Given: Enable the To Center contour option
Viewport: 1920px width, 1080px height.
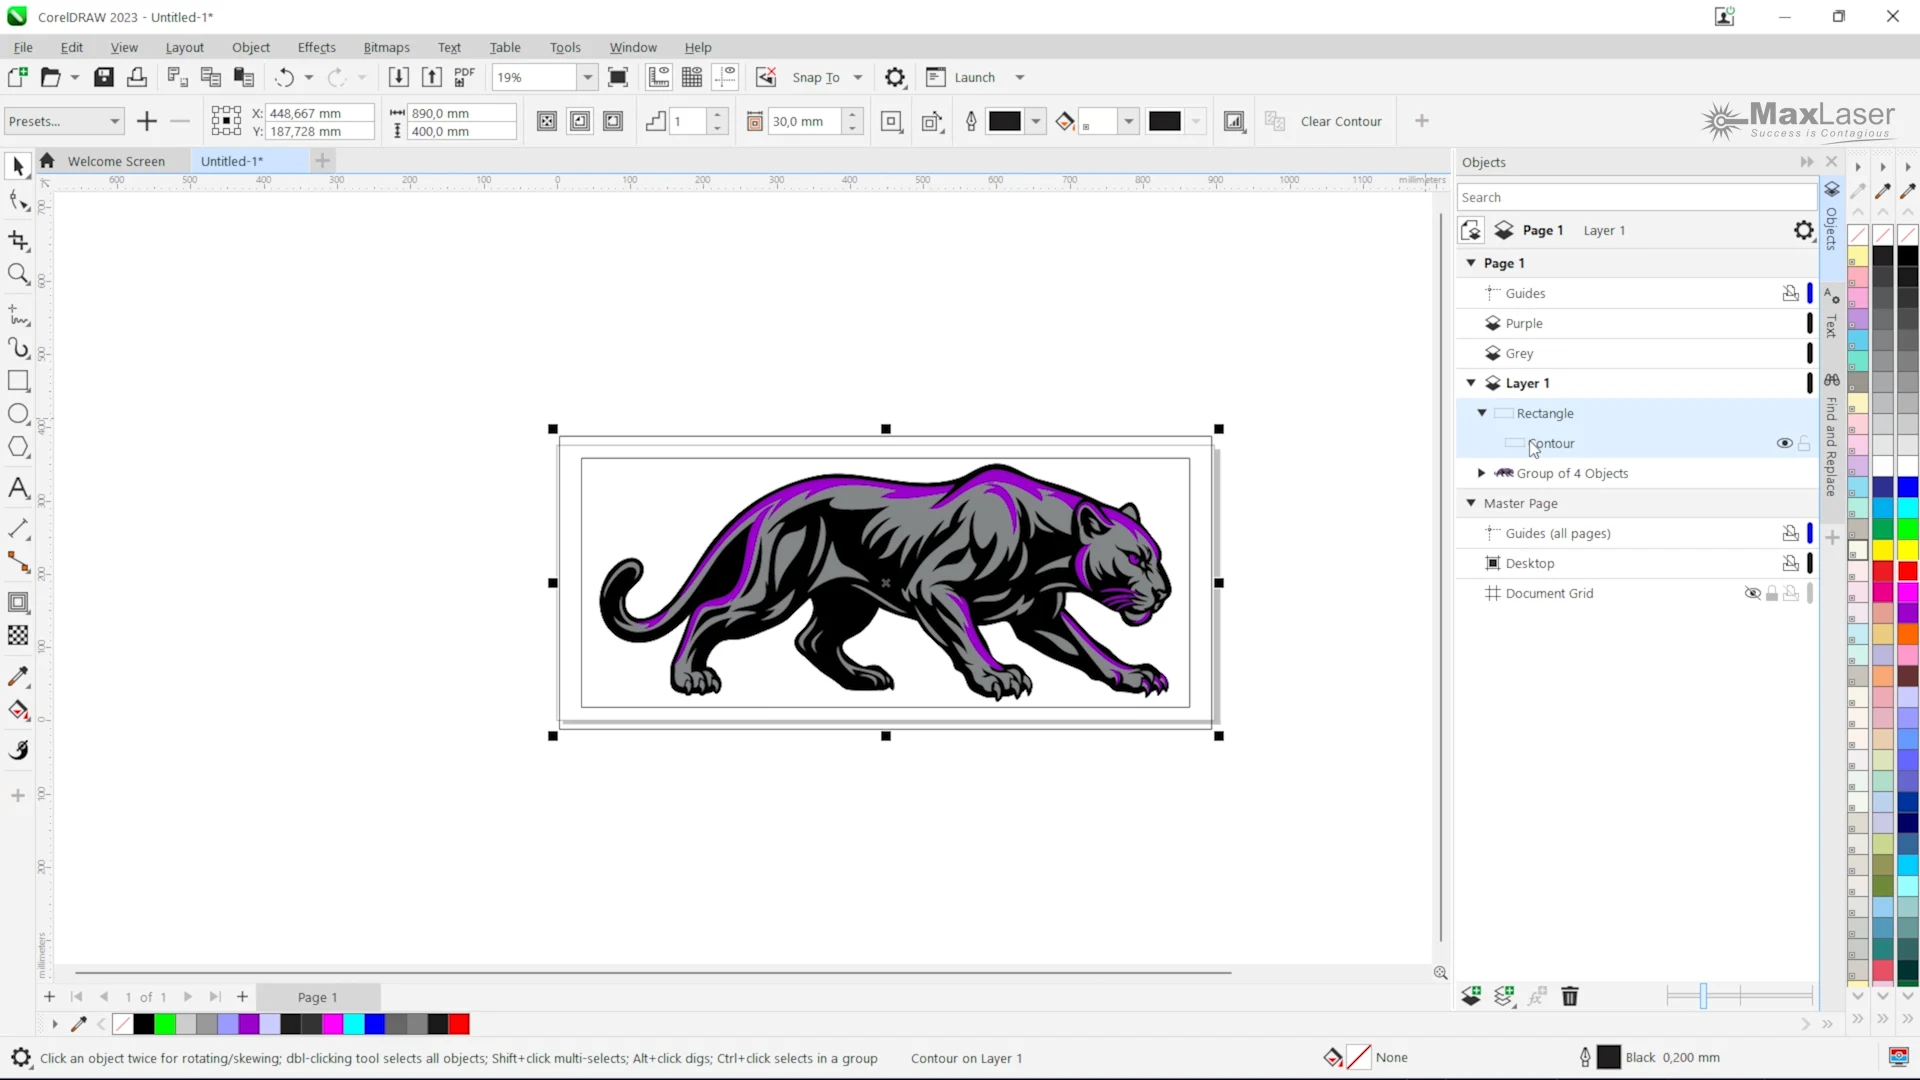Looking at the screenshot, I should 547,121.
